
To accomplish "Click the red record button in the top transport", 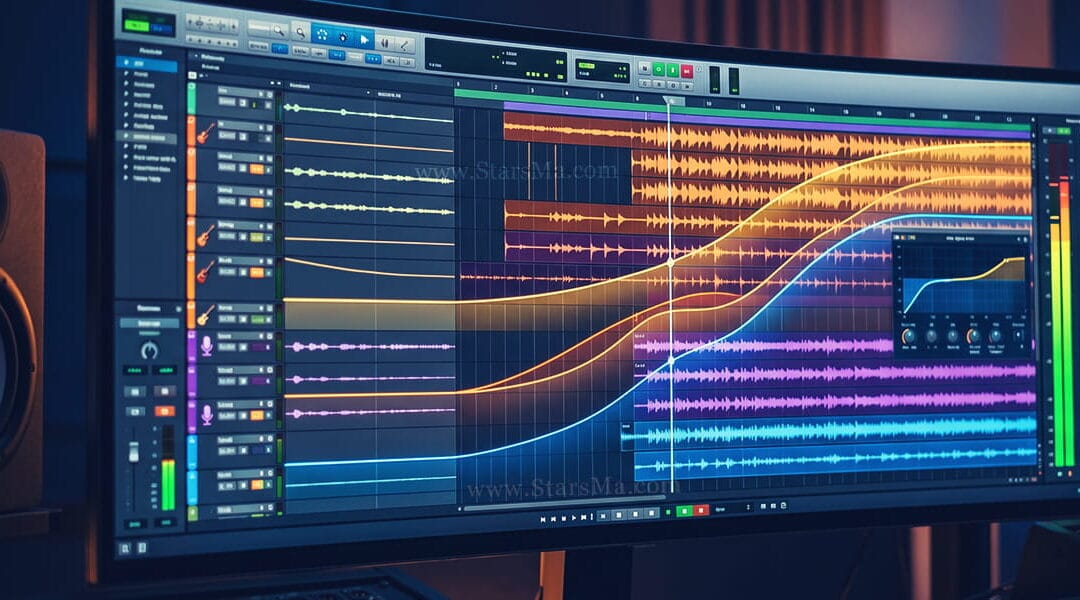I will [687, 71].
